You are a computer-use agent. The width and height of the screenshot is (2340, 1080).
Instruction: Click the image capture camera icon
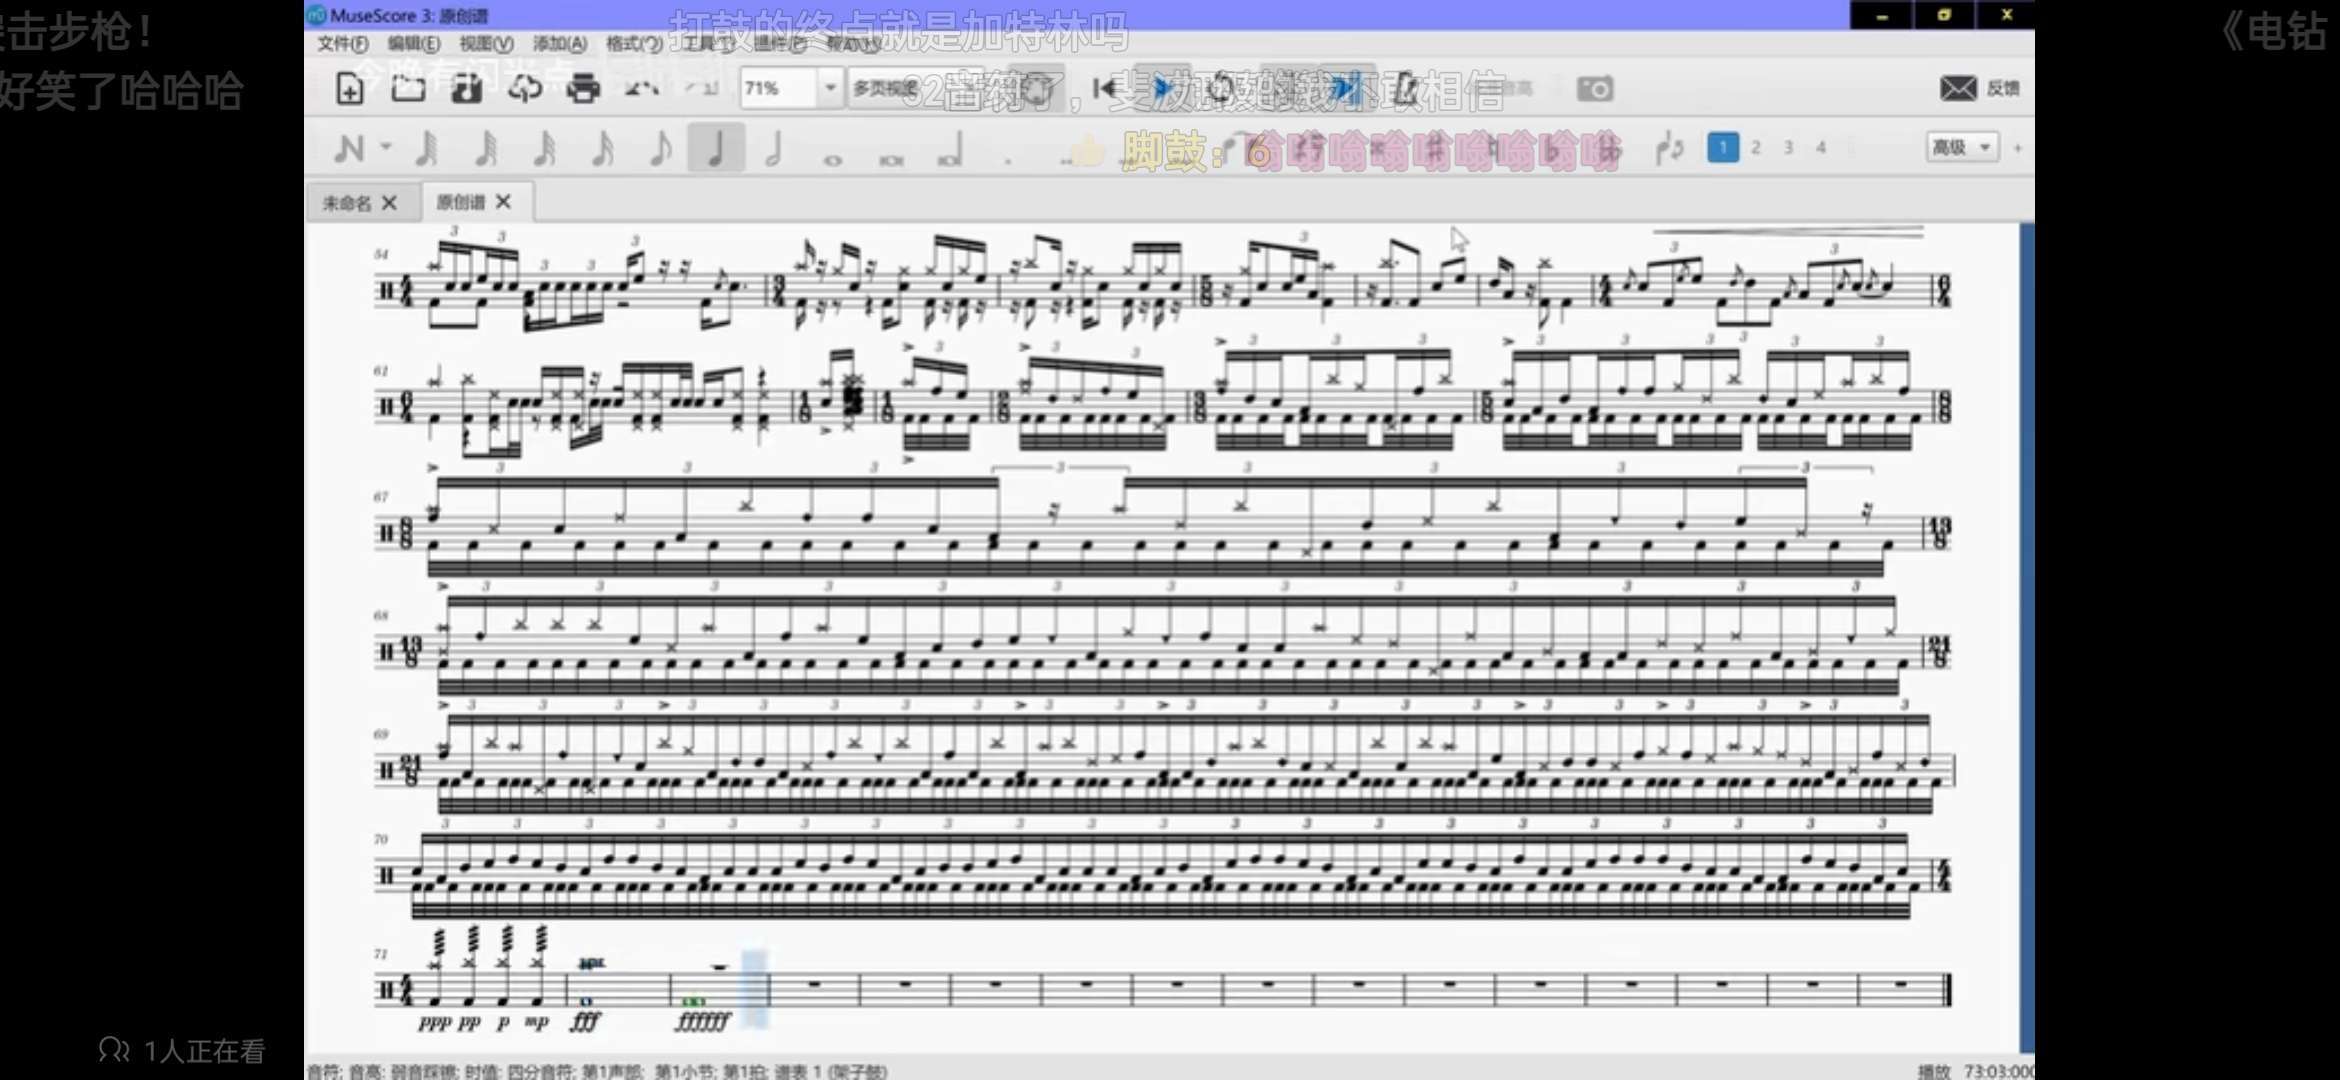[x=1594, y=89]
